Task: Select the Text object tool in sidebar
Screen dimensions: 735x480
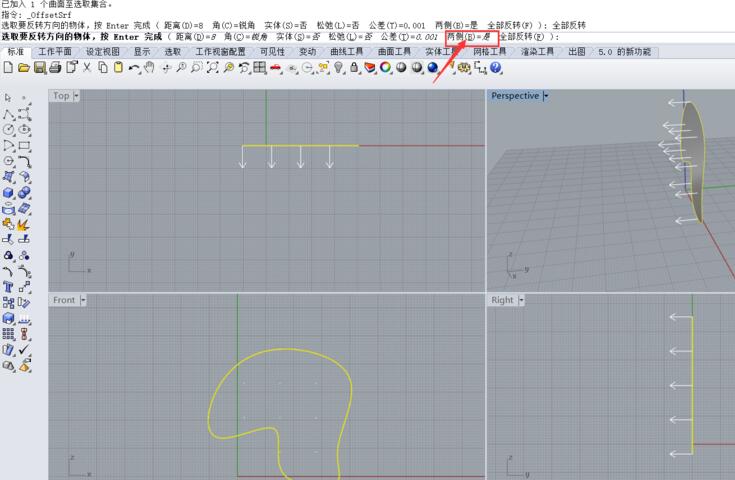Action: coord(8,286)
